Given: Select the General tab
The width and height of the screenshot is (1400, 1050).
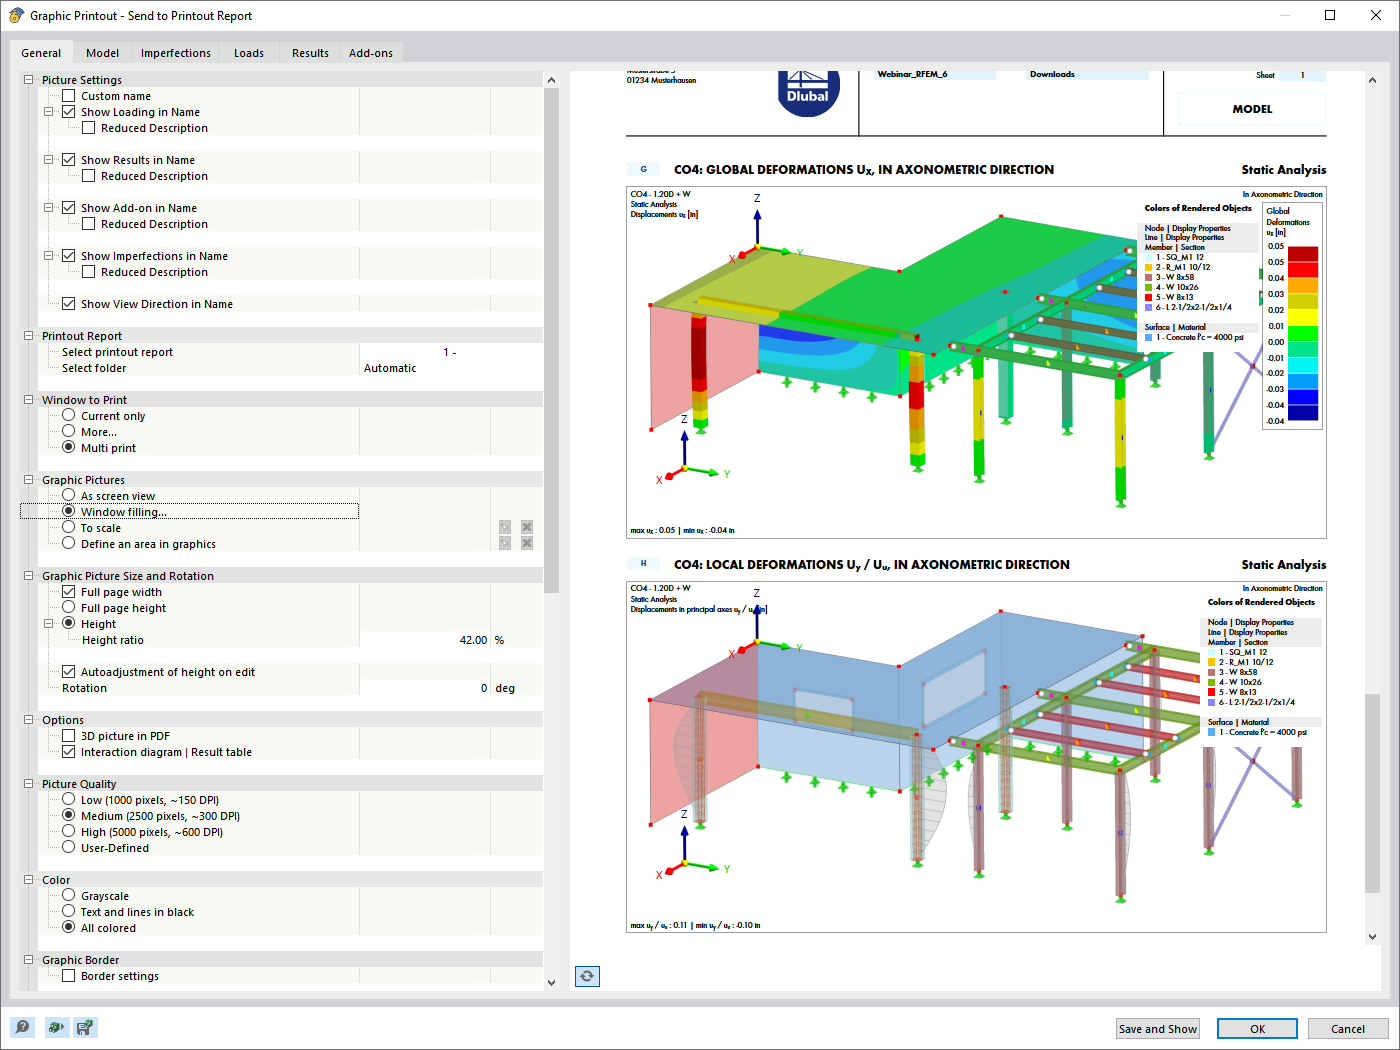Looking at the screenshot, I should 41,53.
